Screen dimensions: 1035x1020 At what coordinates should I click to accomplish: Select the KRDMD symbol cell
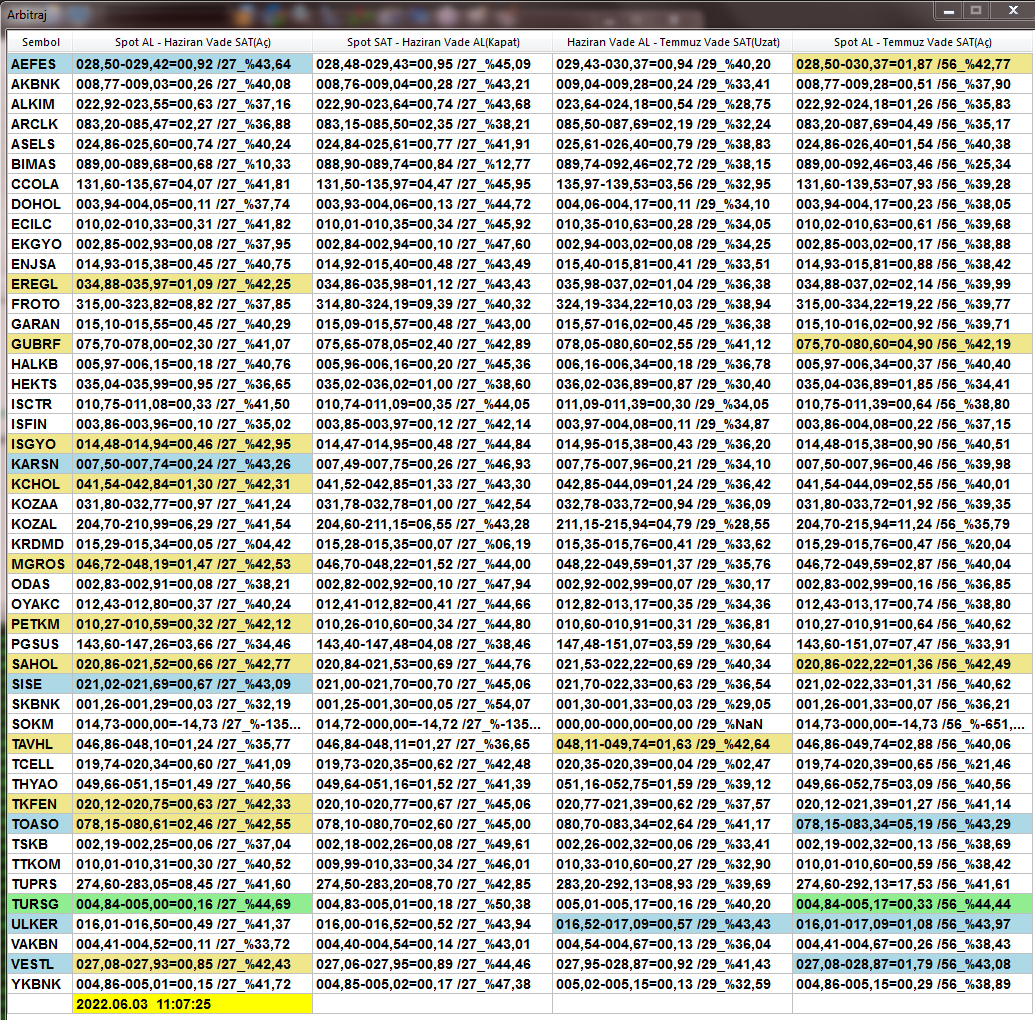(40, 544)
